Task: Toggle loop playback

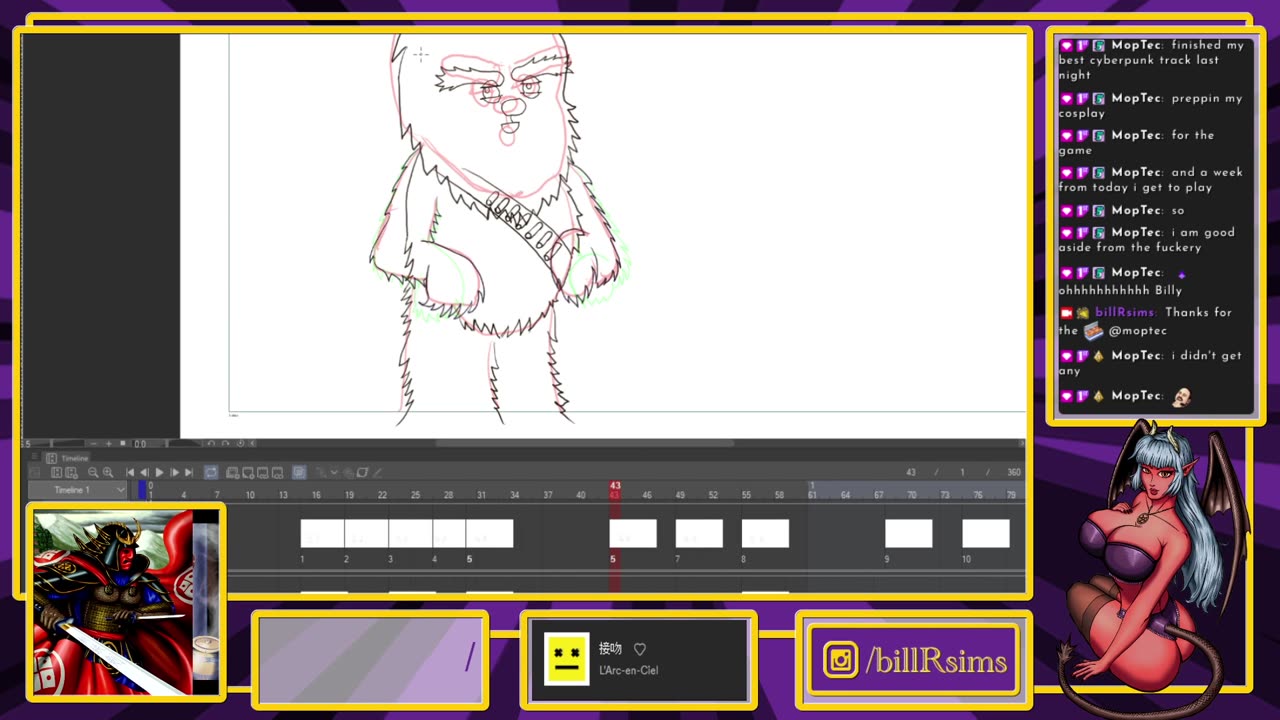Action: [x=211, y=472]
